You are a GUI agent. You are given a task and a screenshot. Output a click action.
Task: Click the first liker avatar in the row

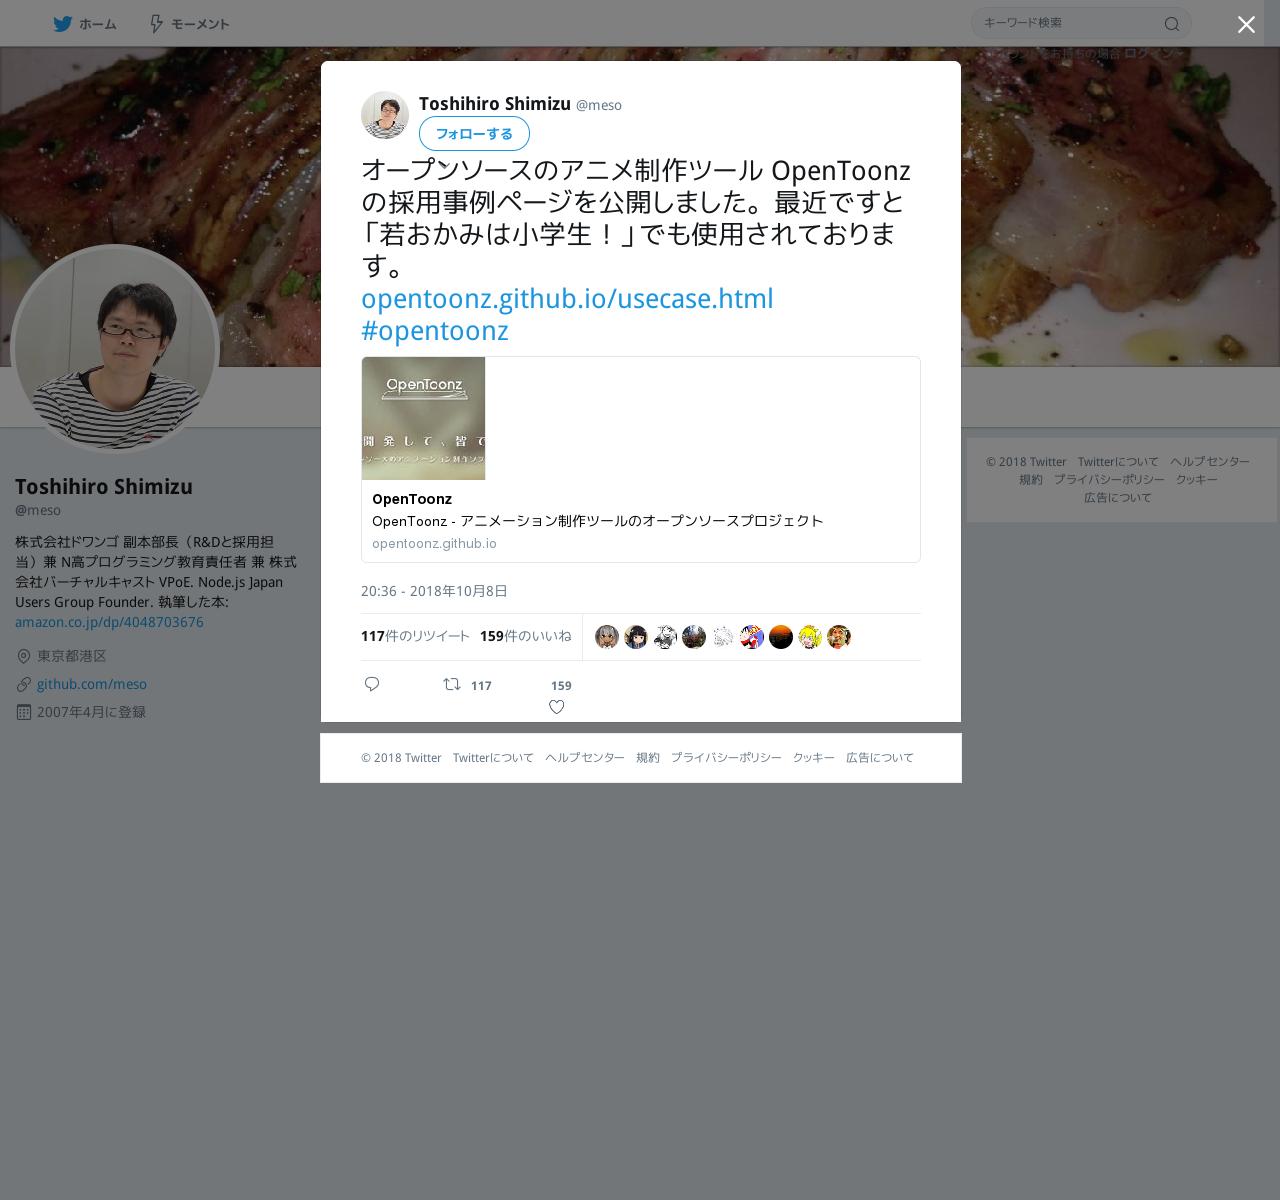tap(607, 637)
